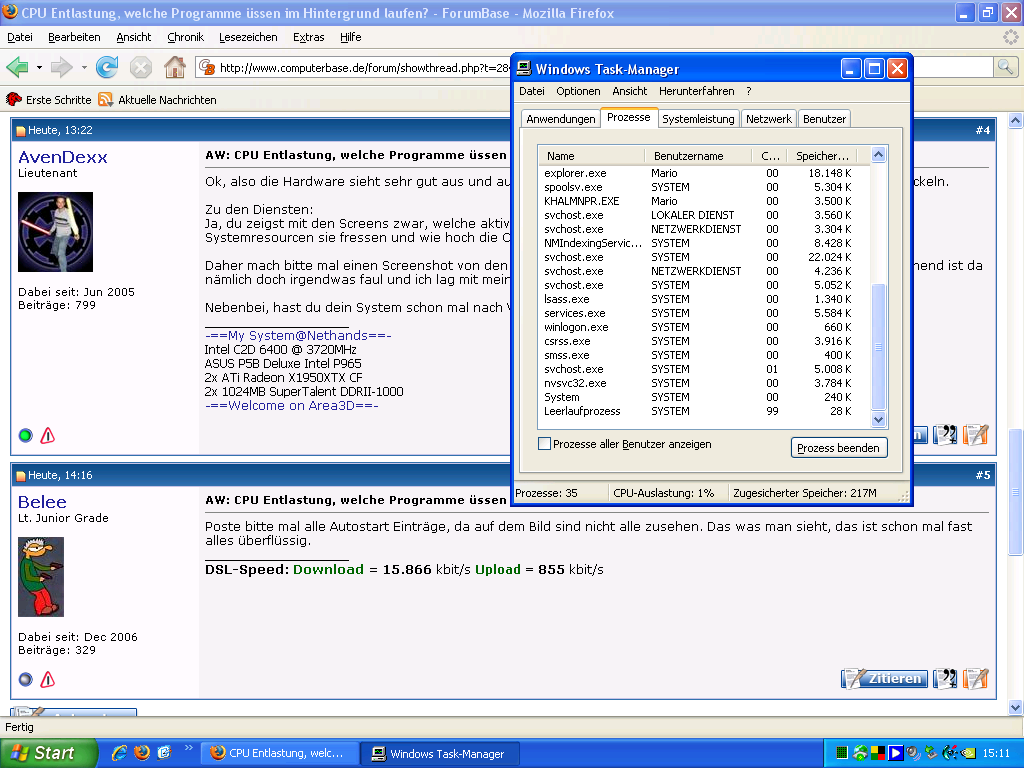Click third quick launch icon
The image size is (1024, 768).
164,753
